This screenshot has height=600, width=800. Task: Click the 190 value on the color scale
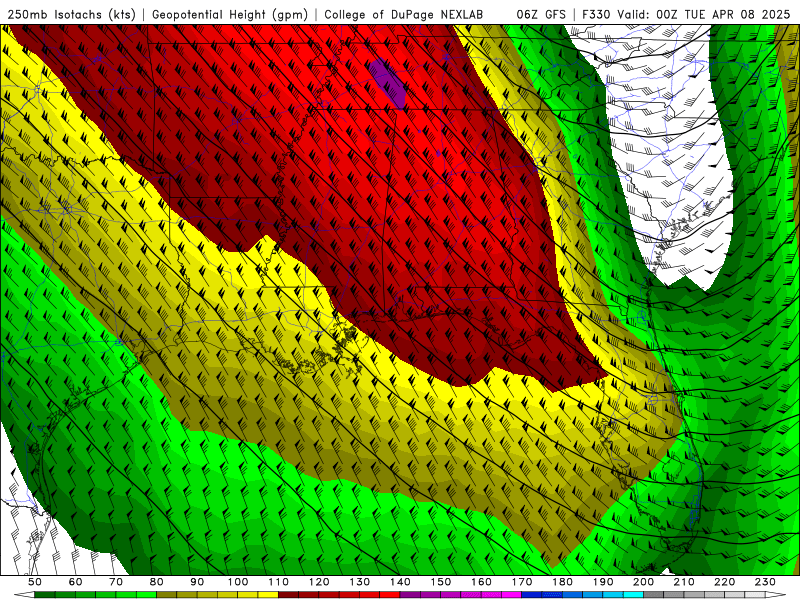coord(603,582)
